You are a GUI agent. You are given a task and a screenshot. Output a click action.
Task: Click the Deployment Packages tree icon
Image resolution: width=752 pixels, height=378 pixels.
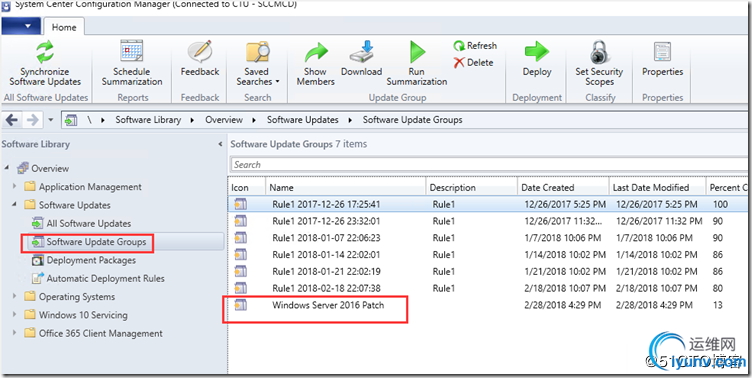point(37,260)
